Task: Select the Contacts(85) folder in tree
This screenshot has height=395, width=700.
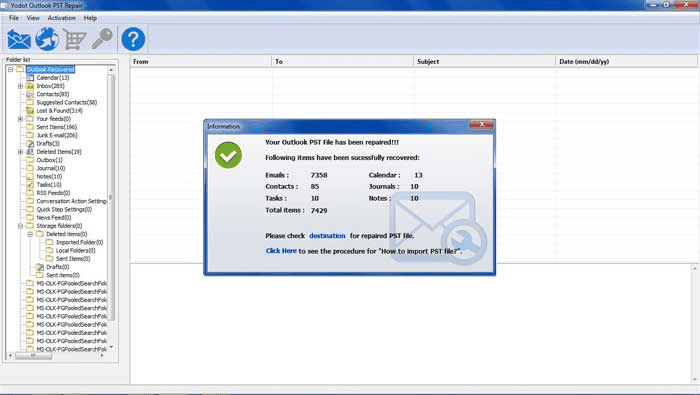Action: (x=53, y=94)
